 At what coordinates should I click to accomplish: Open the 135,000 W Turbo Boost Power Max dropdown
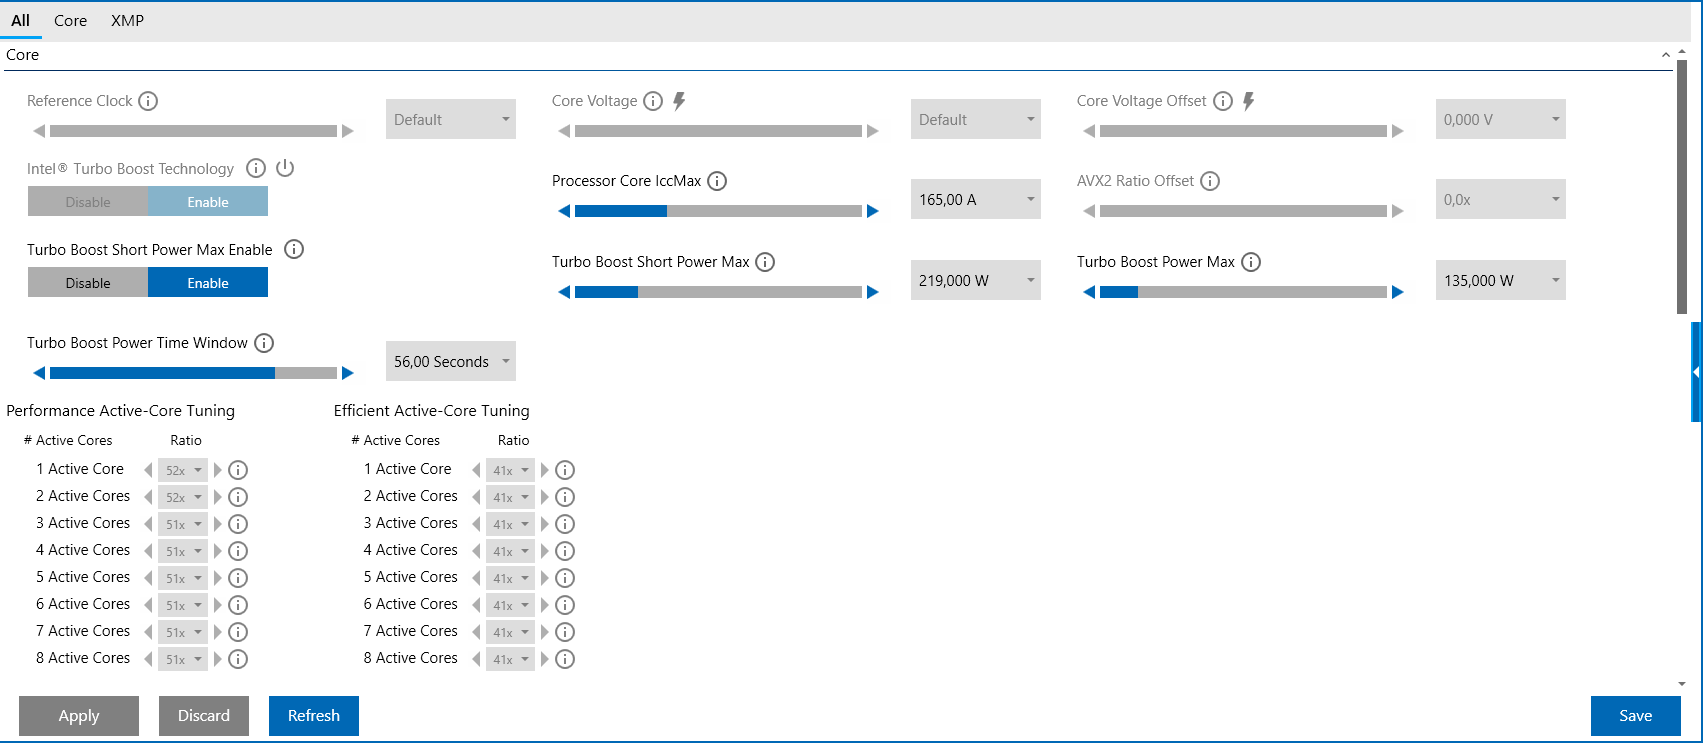(x=1500, y=281)
